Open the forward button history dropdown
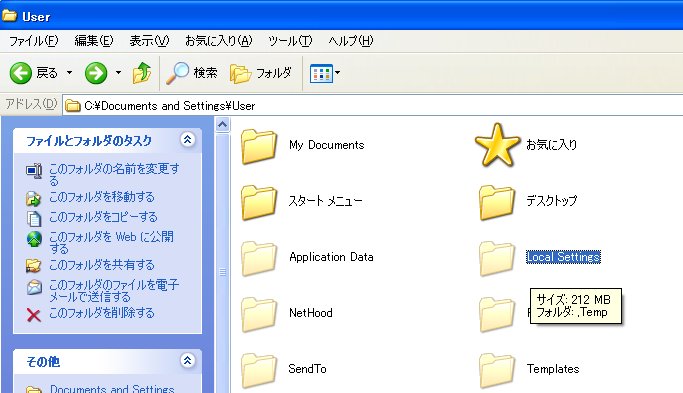The height and width of the screenshot is (393, 683). (118, 73)
